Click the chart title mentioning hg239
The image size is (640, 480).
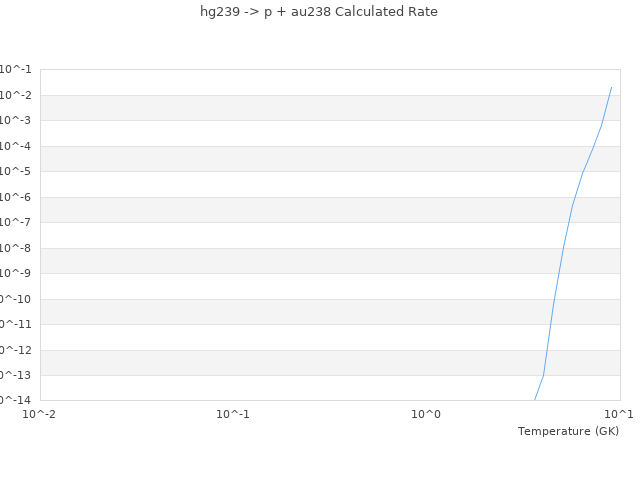coord(319,12)
